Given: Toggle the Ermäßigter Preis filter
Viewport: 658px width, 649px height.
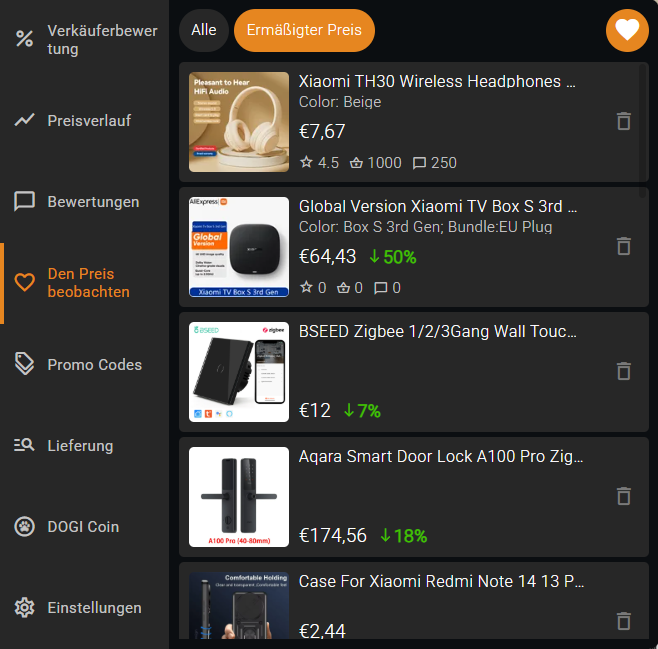Looking at the screenshot, I should (x=304, y=30).
